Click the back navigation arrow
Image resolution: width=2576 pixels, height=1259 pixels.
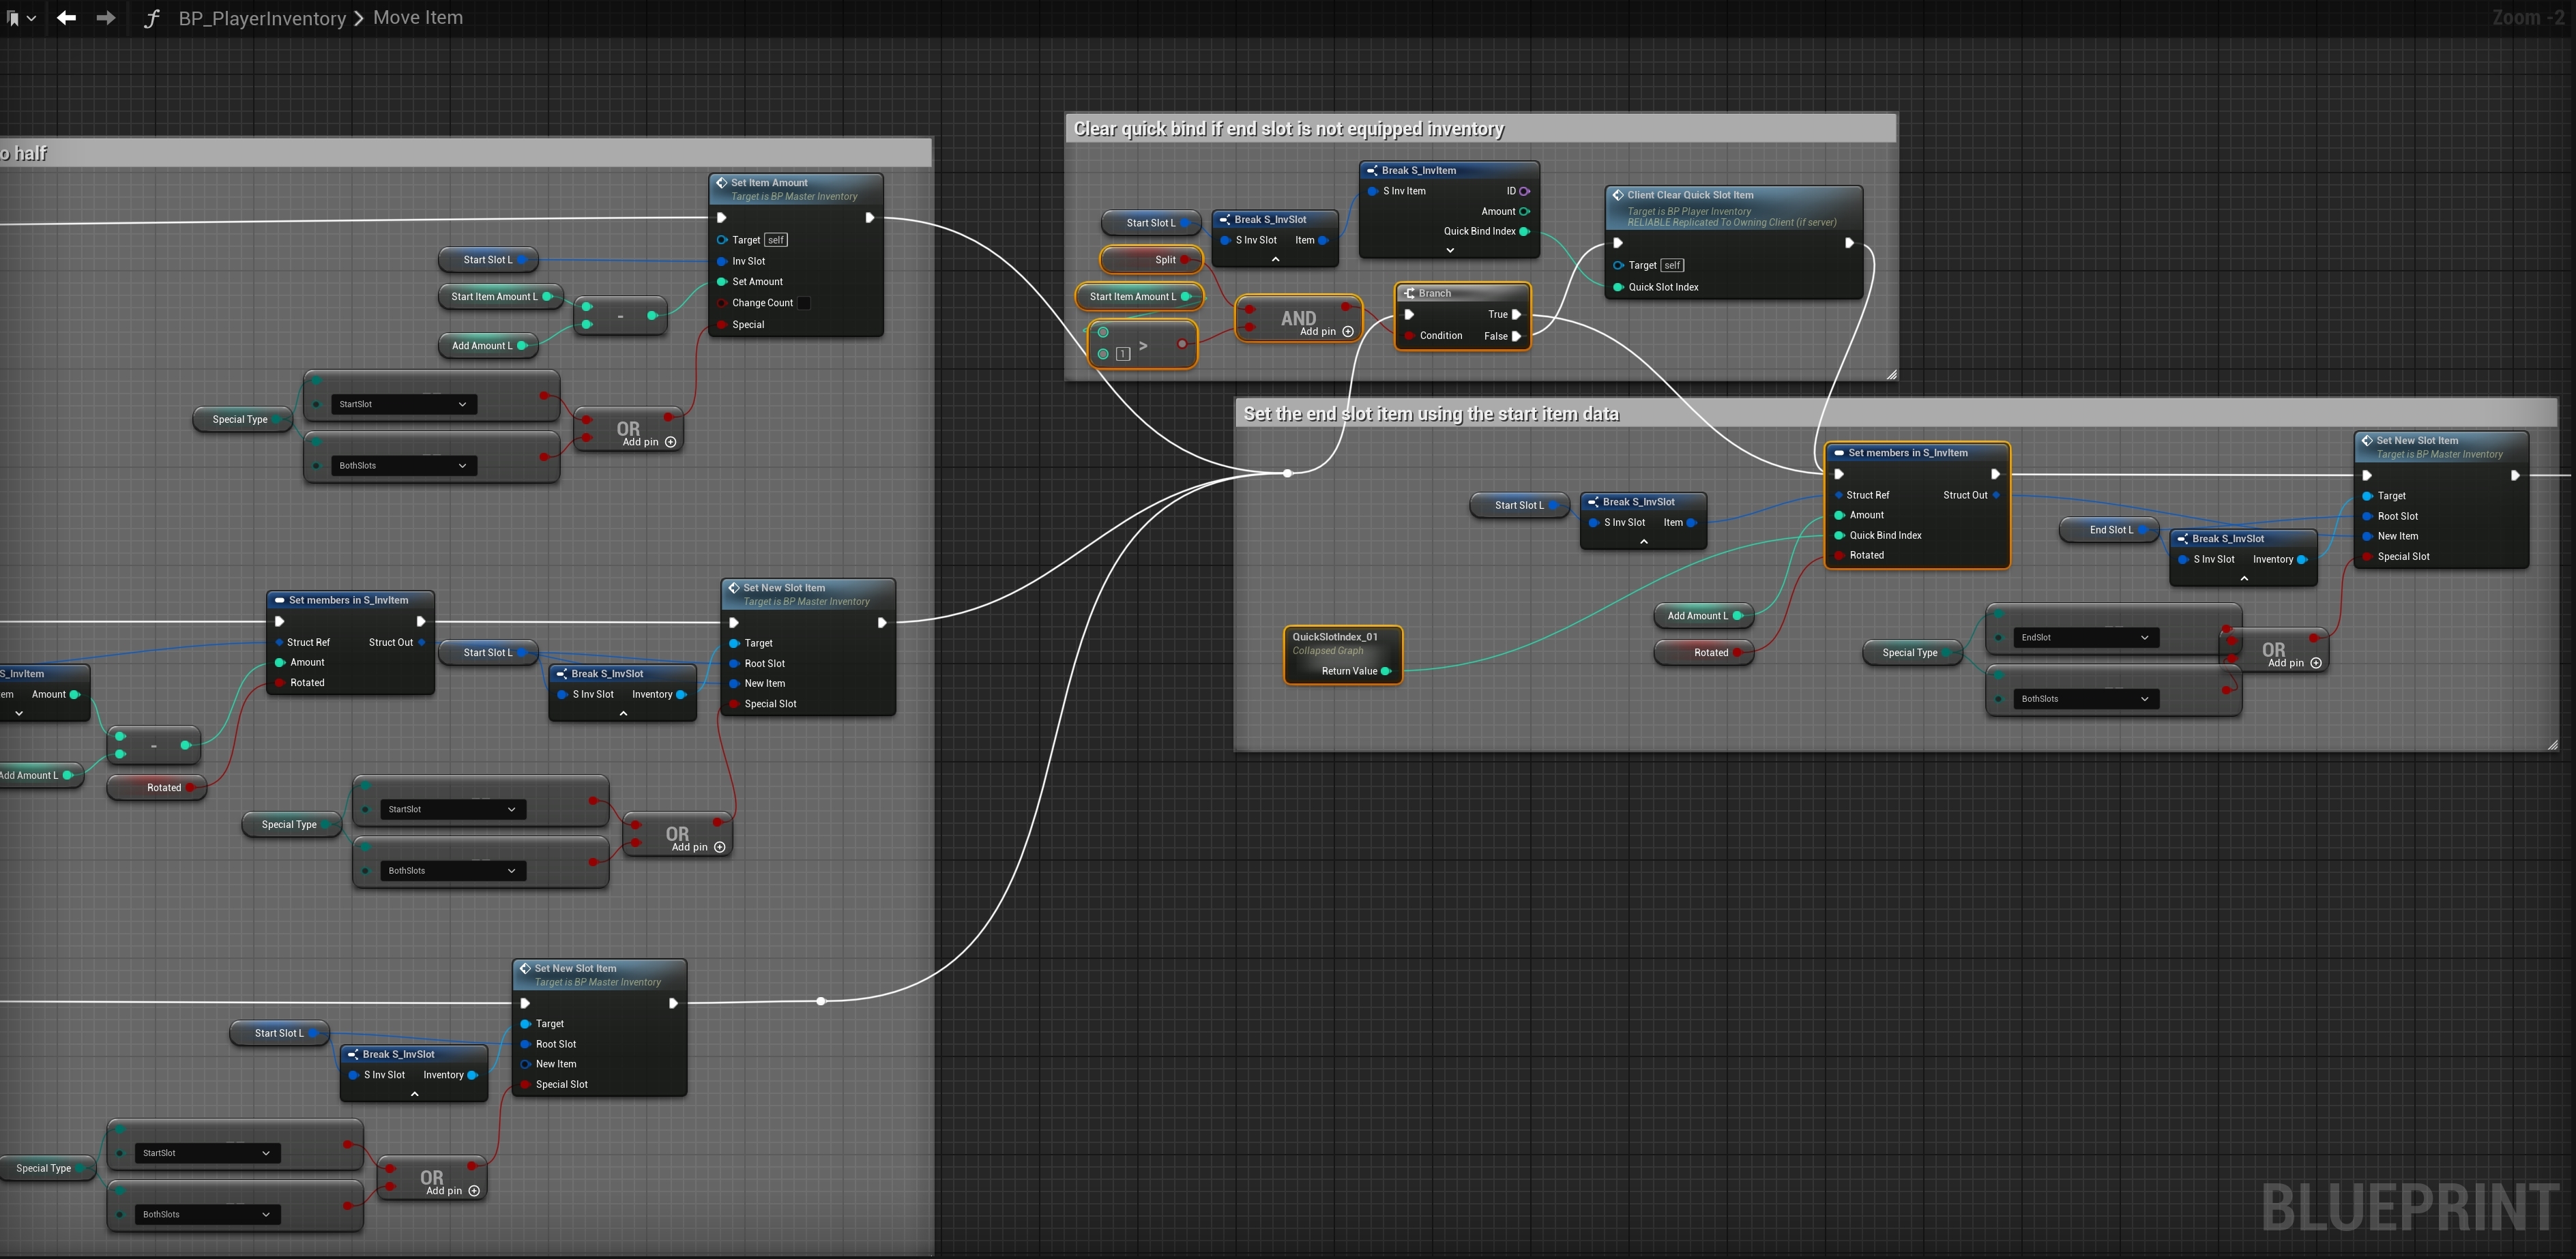click(x=66, y=18)
